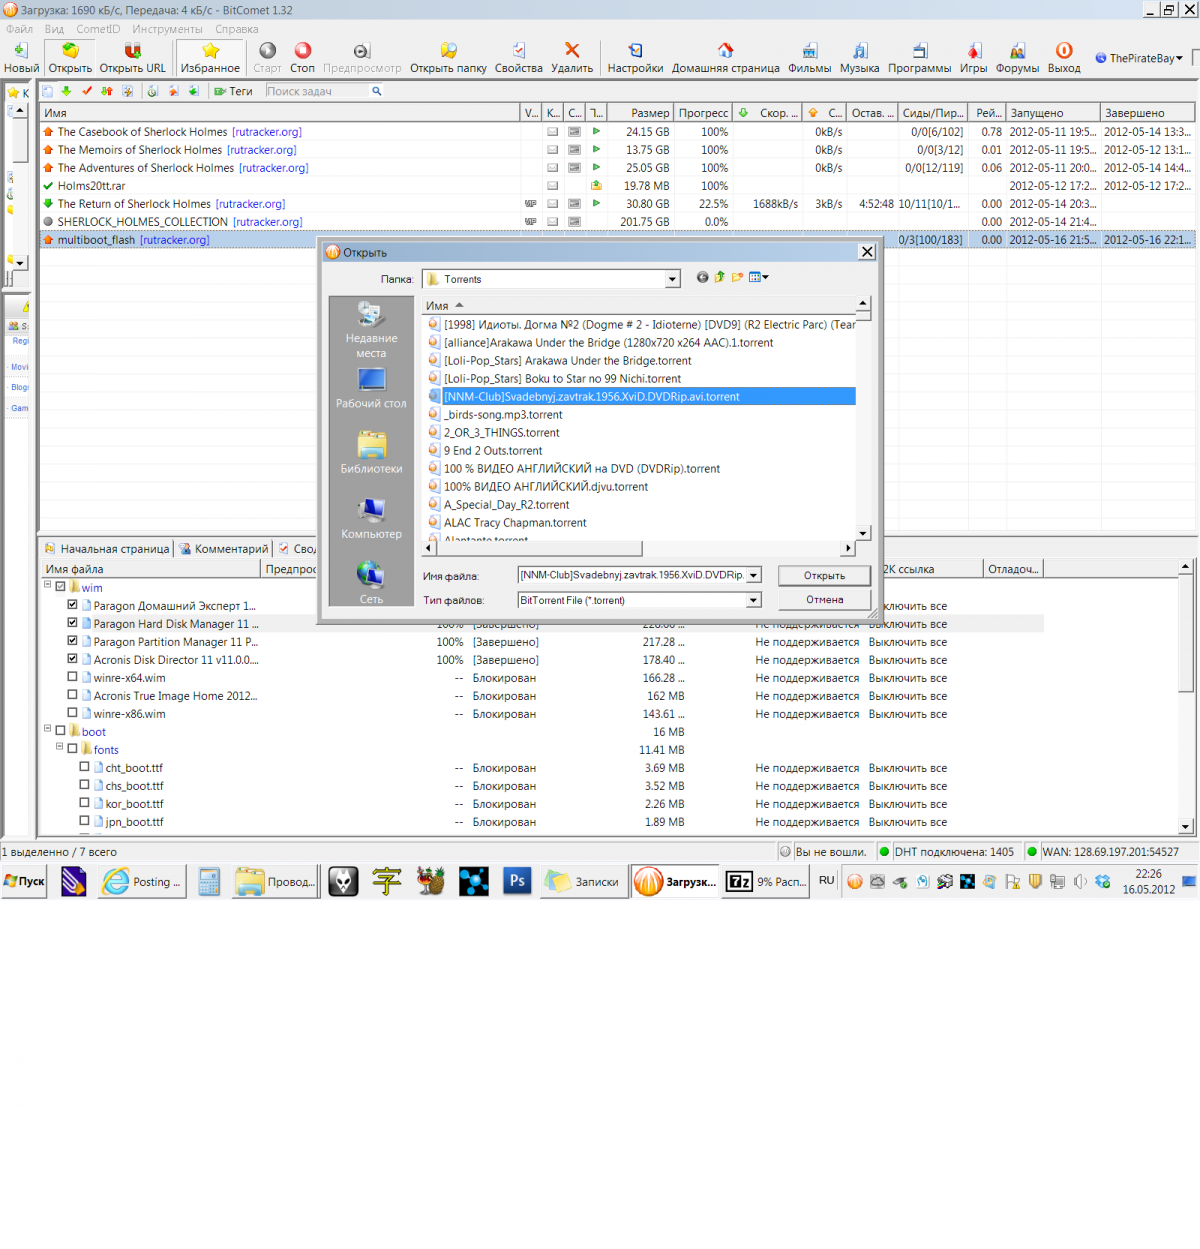
Task: Click the green down-arrow filter icon
Action: coord(66,91)
